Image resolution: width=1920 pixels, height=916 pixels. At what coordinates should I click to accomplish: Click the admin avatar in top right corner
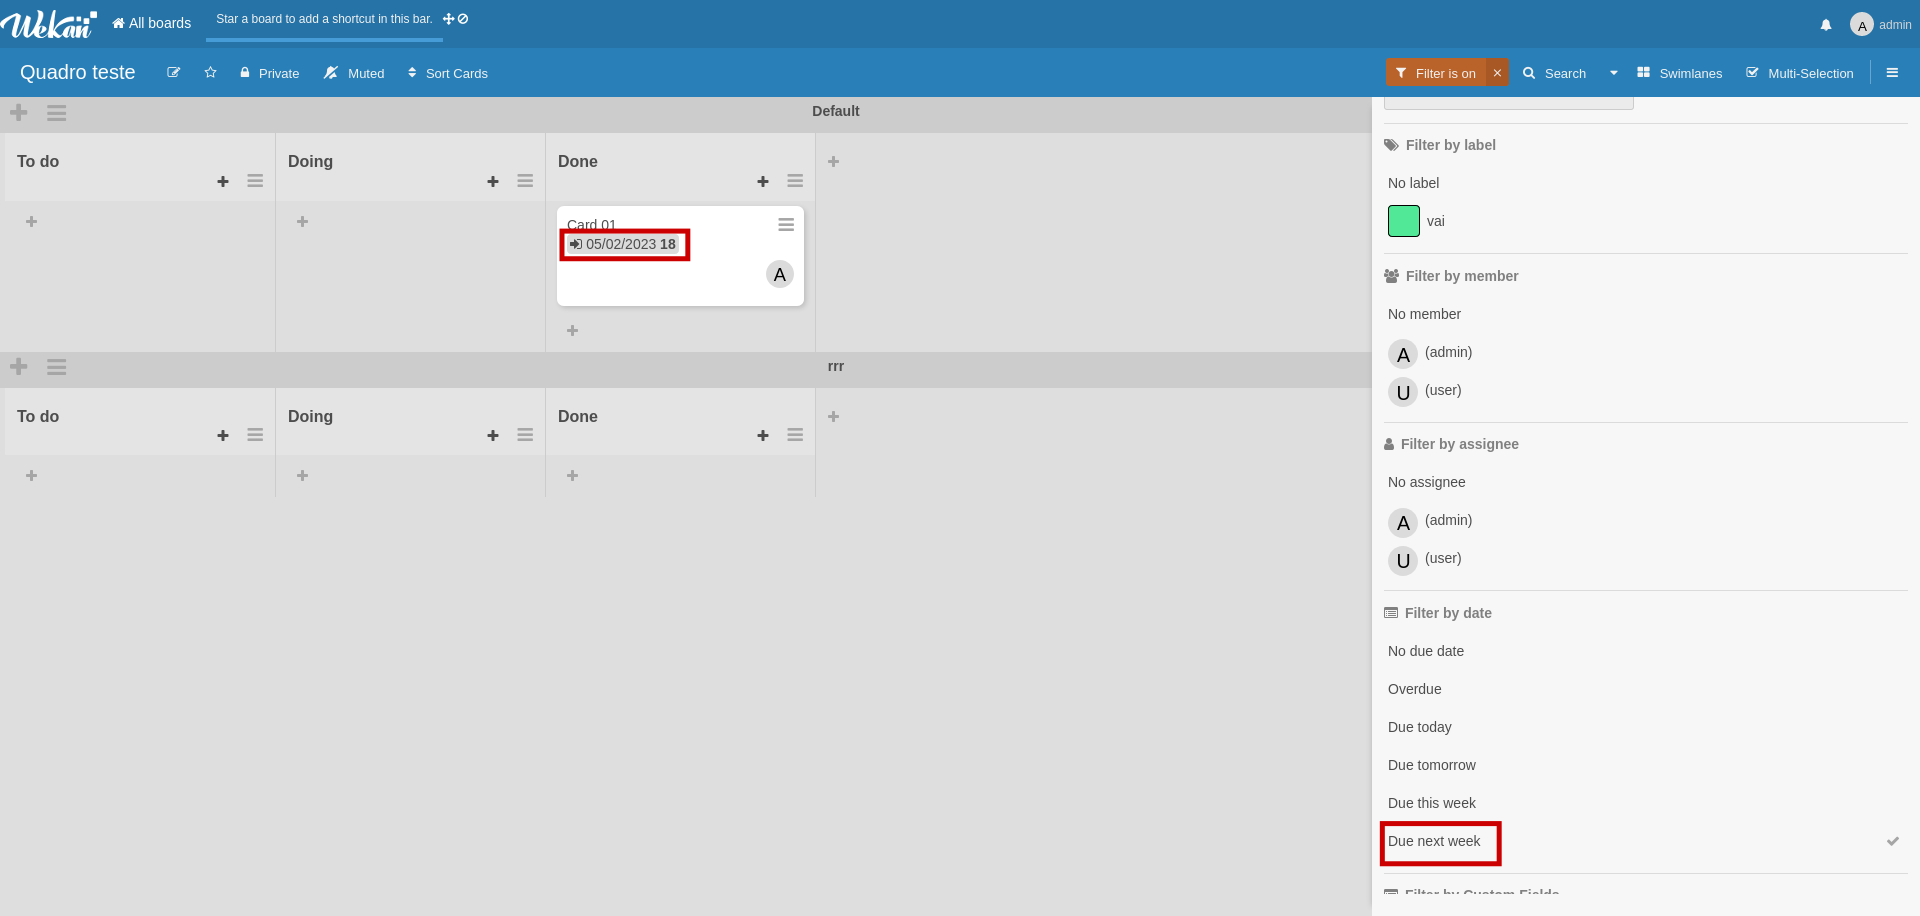(1862, 24)
